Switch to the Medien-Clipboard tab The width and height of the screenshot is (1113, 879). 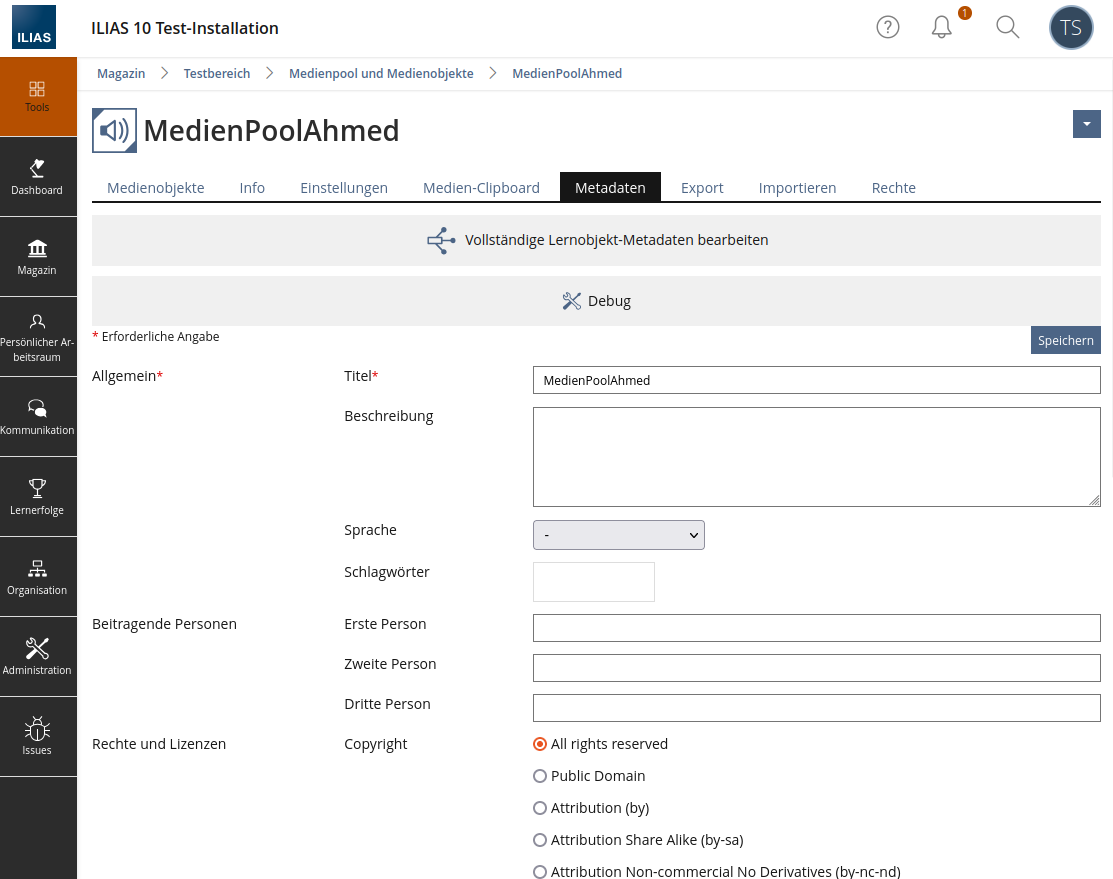(481, 188)
